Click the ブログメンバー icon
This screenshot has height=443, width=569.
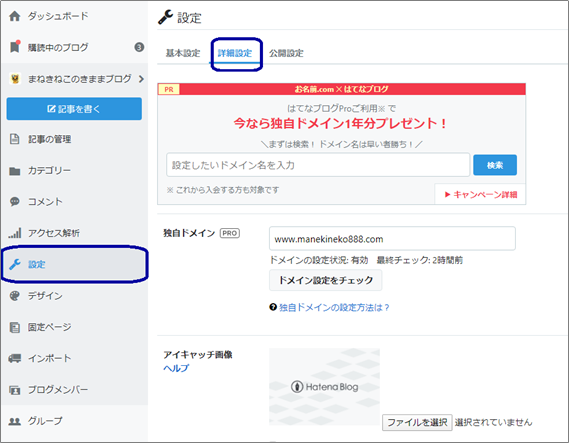pyautogui.click(x=15, y=390)
